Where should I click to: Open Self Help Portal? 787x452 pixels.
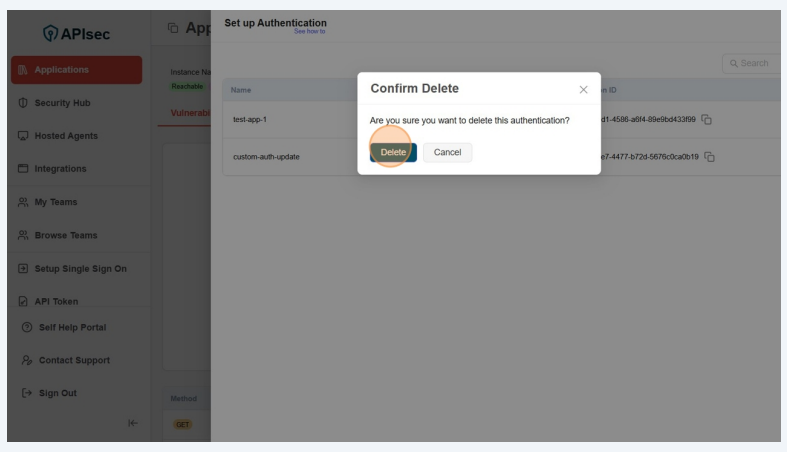pos(72,328)
